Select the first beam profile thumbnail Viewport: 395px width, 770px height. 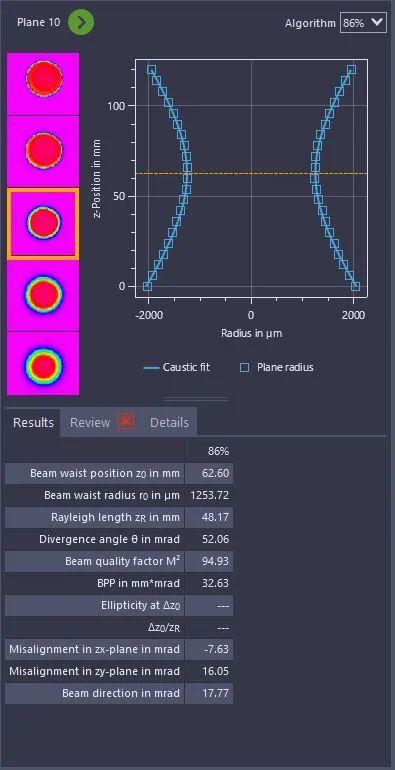coord(43,84)
